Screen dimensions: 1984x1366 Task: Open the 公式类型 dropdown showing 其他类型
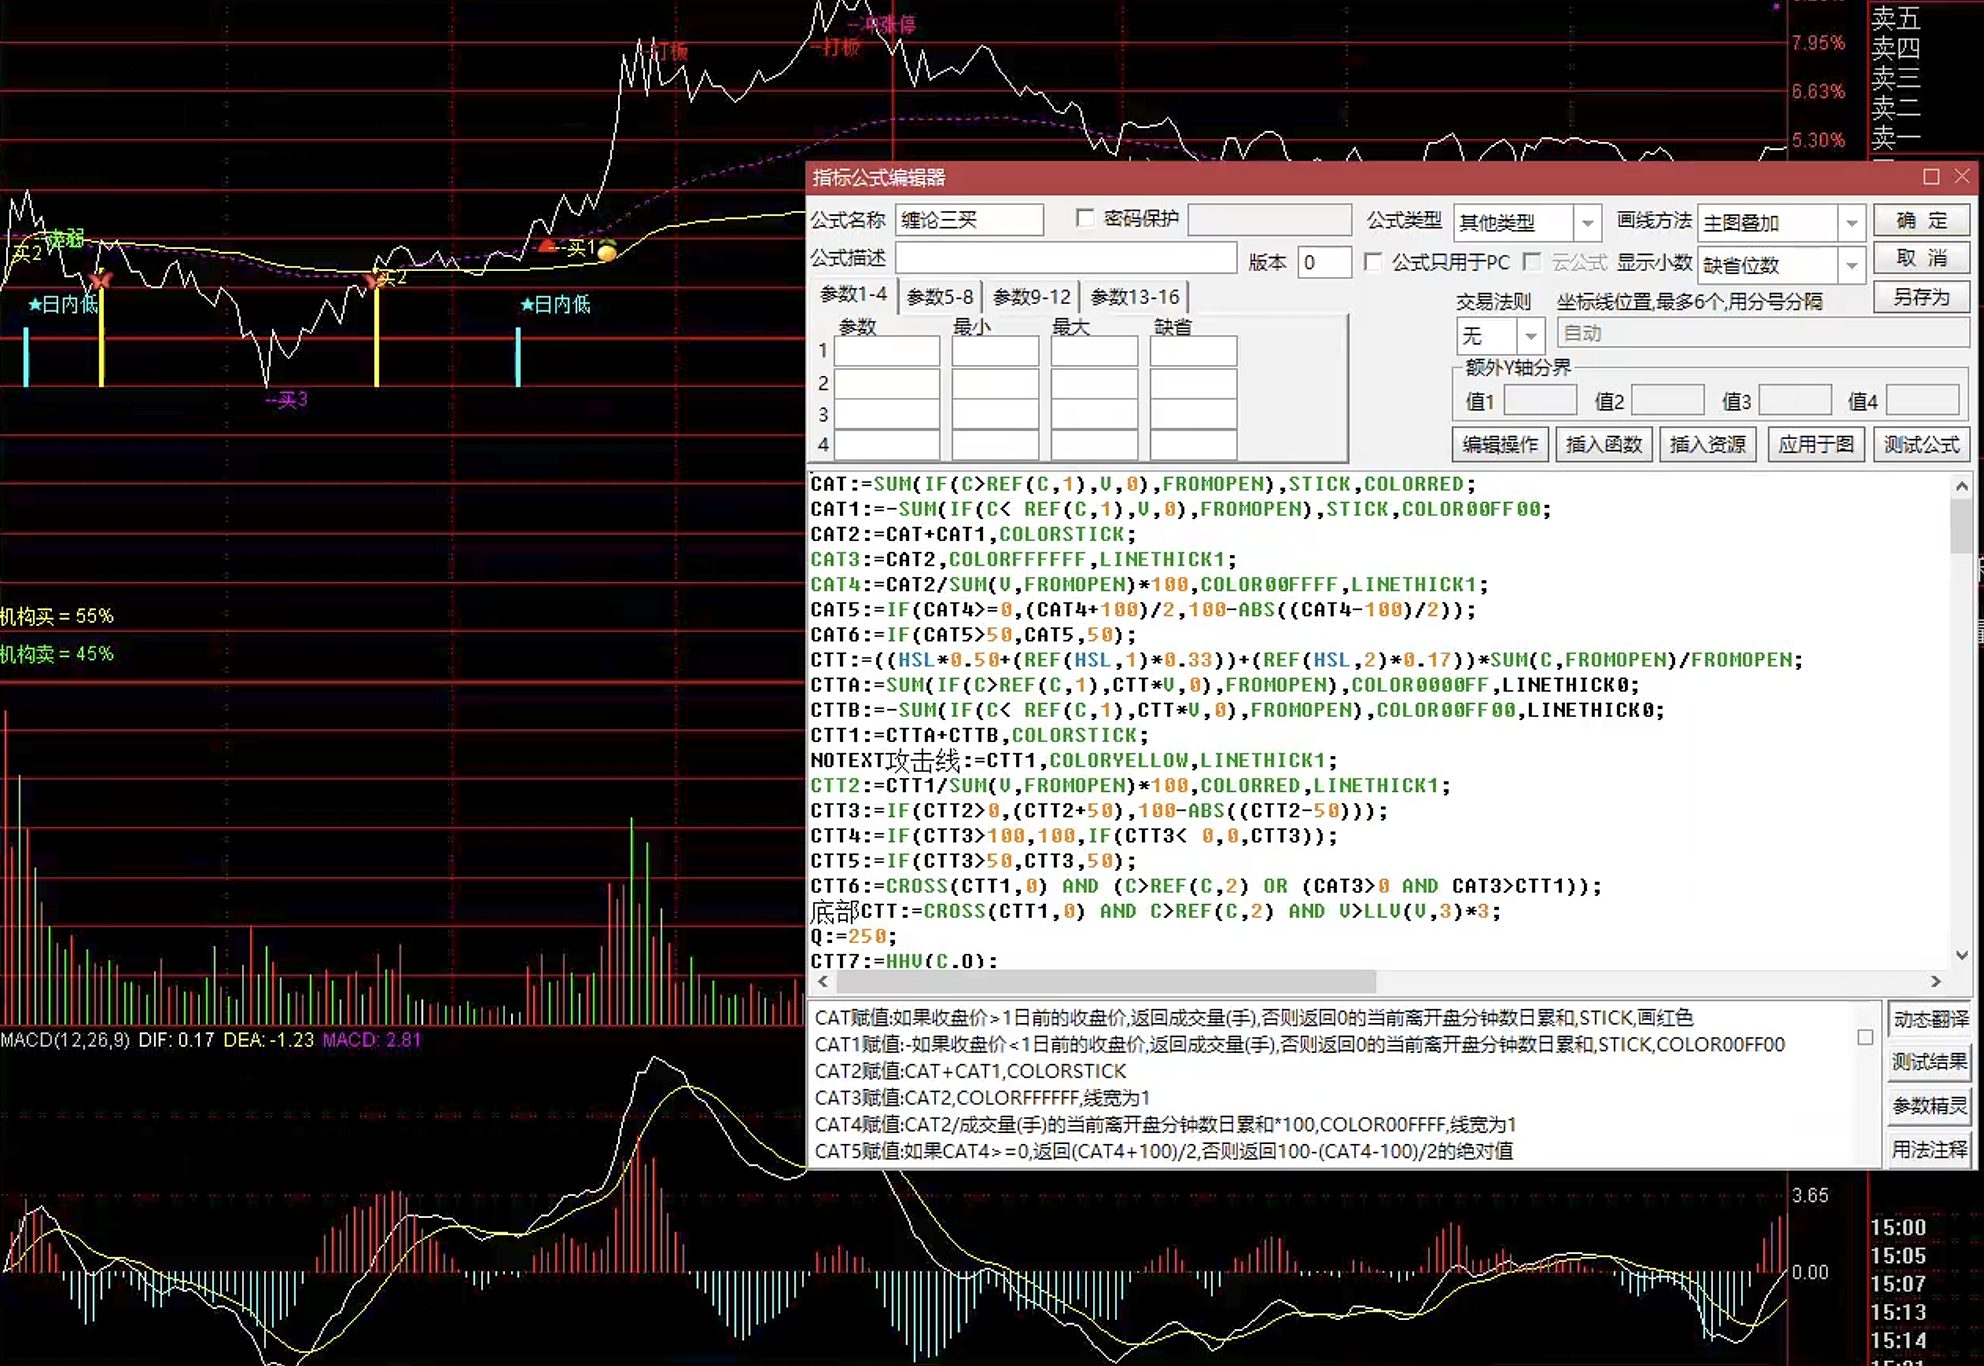pyautogui.click(x=1586, y=222)
